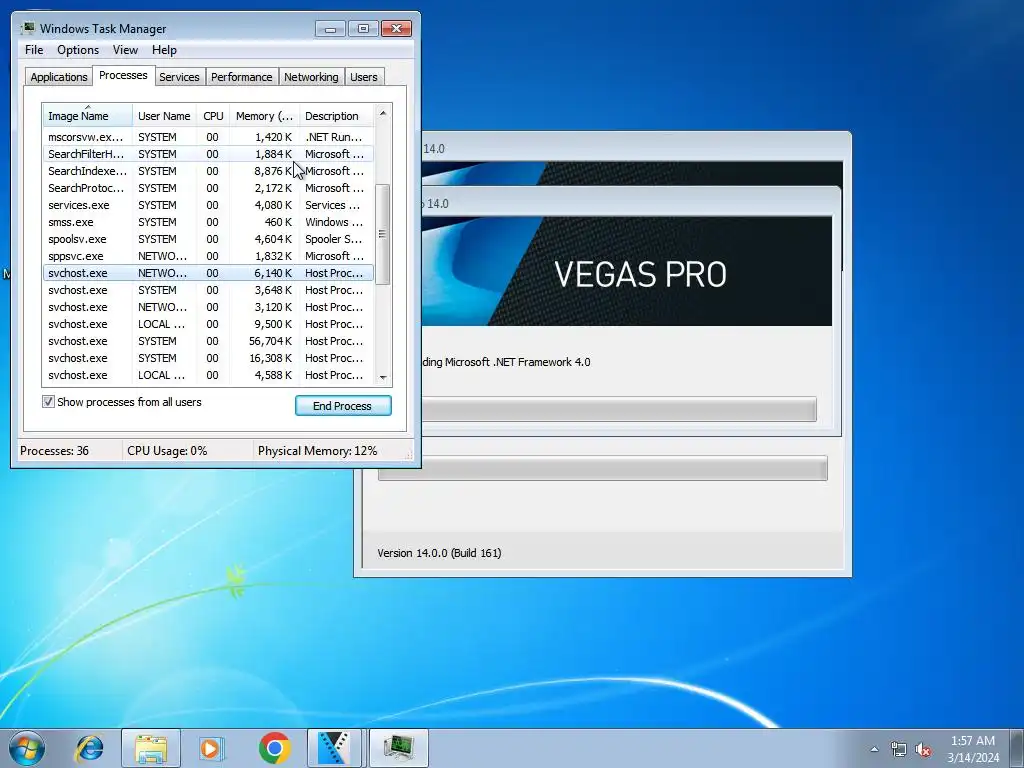Switch to the VEGAS Pro installer taskbar icon
Viewport: 1024px width, 768px height.
(x=334, y=748)
